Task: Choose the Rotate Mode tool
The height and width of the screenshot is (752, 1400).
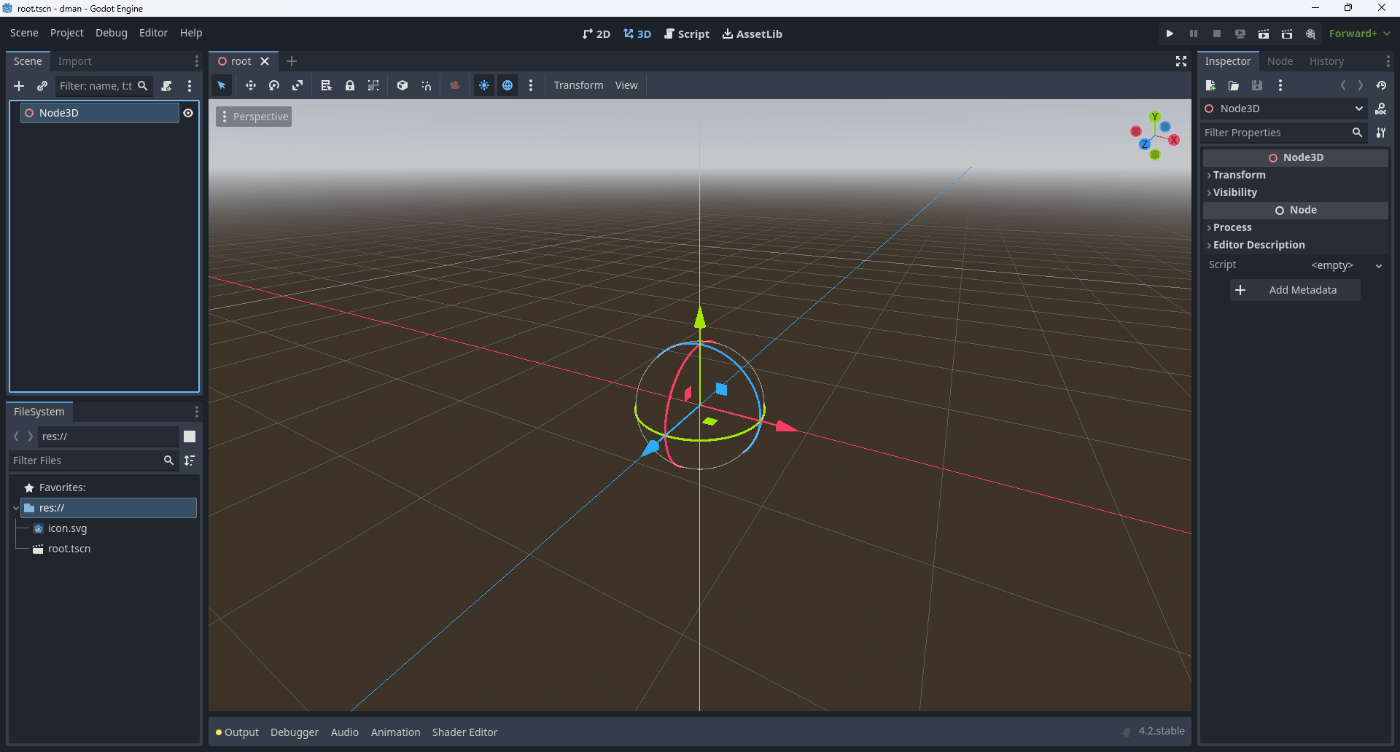Action: click(273, 85)
